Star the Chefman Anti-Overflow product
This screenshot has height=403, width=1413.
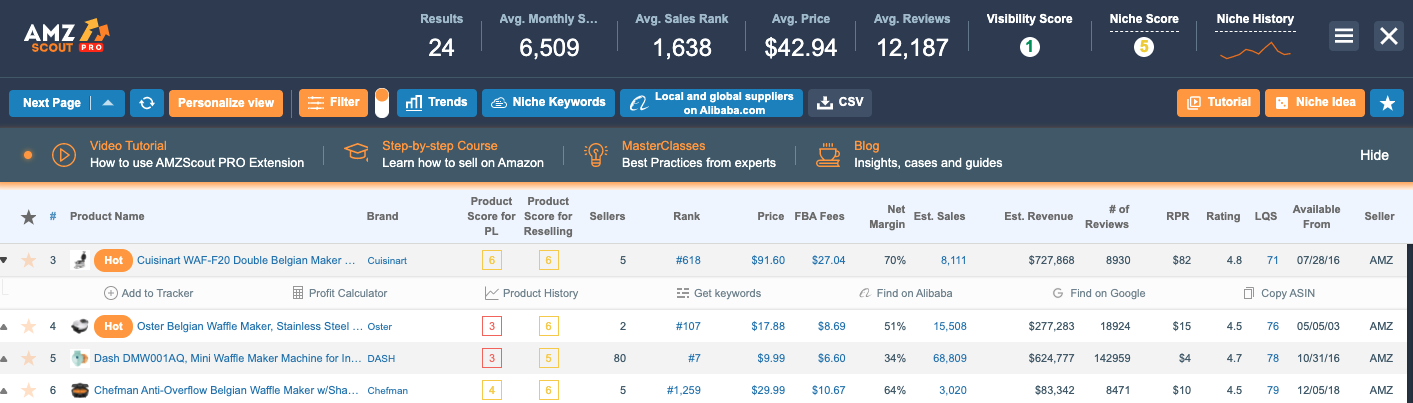28,390
